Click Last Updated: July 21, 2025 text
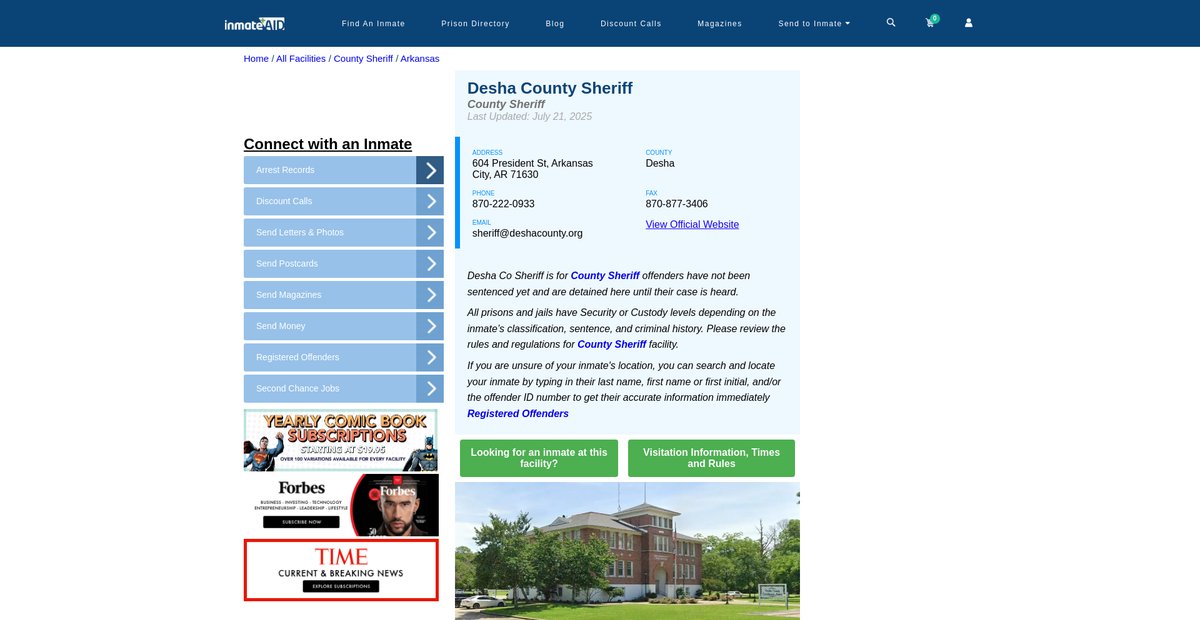This screenshot has height=620, width=1200. (530, 117)
